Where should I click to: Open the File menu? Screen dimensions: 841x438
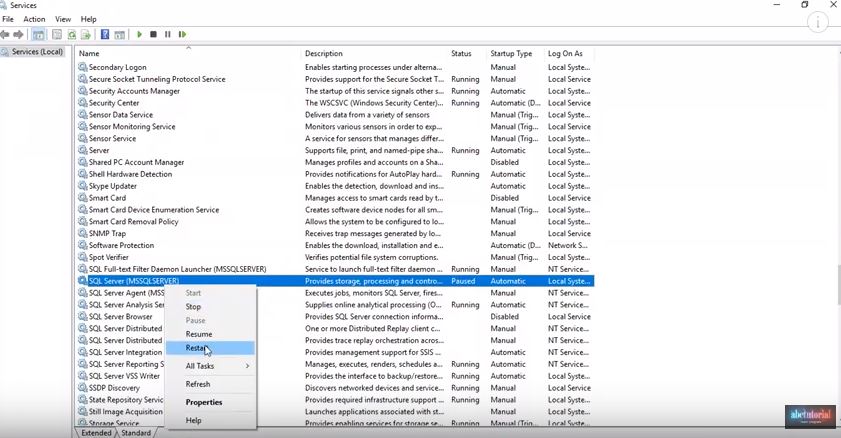point(8,19)
